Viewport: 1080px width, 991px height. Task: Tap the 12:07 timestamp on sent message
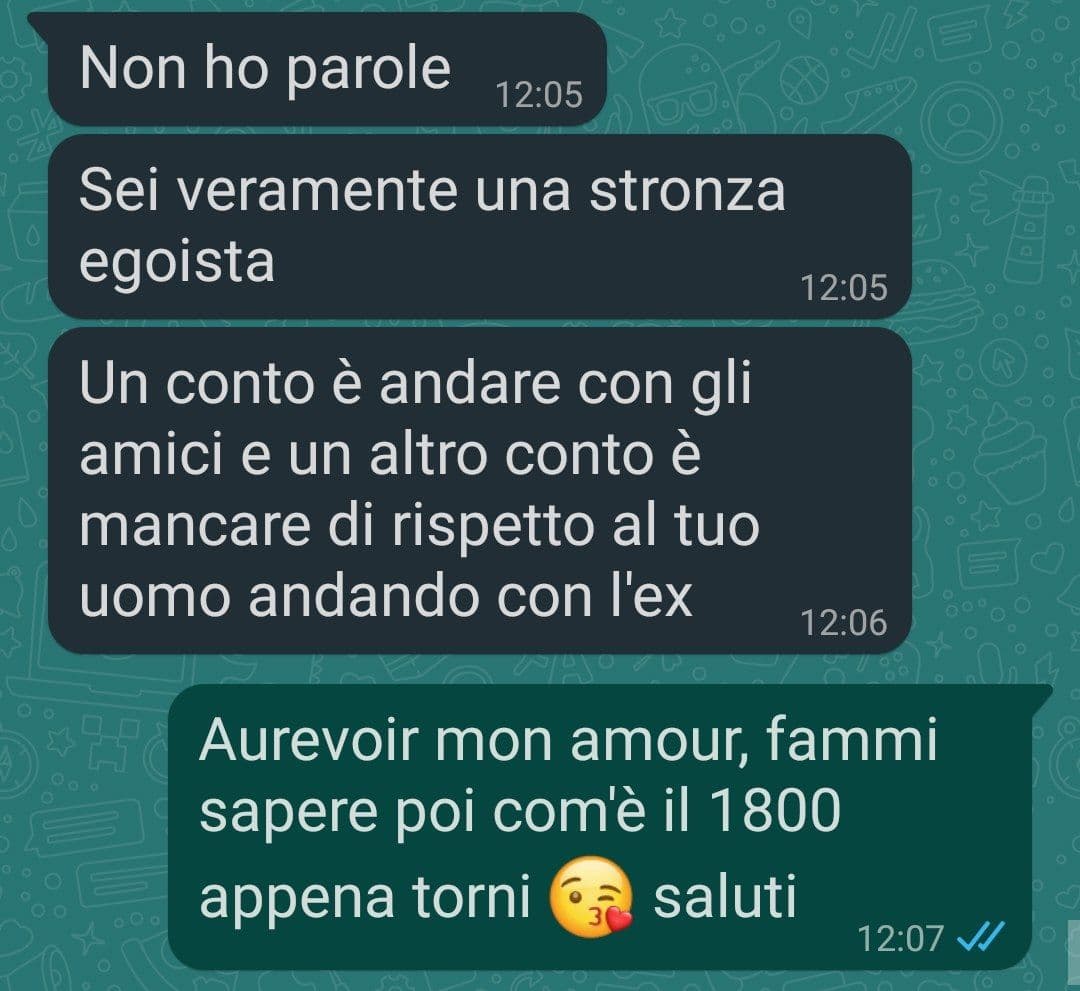900,938
